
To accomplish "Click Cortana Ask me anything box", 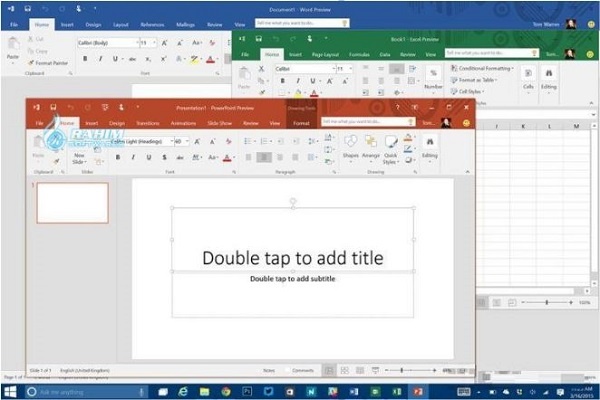I will tap(85, 392).
